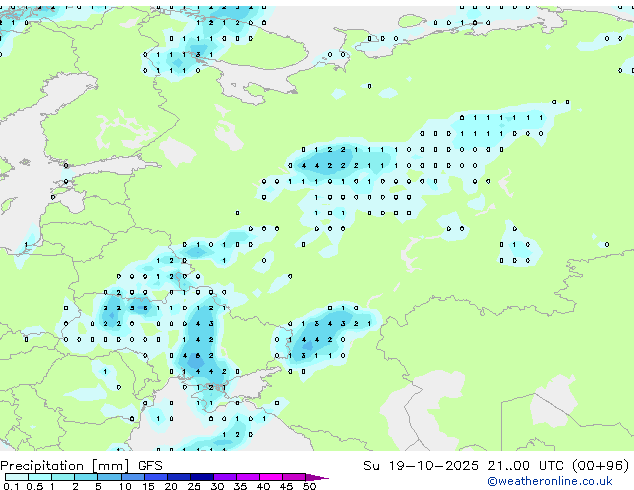Click the 5–10 mm legend swatch
The image size is (634, 490).
109,477
